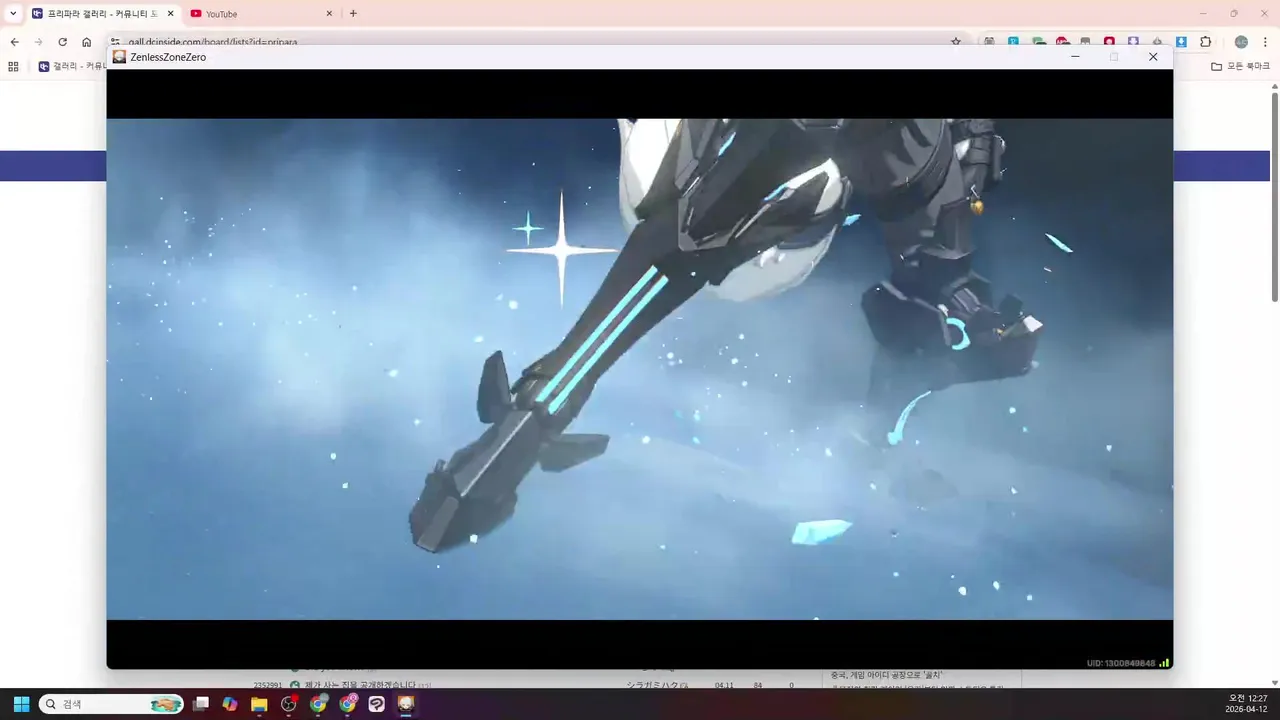Go forward in the Chrome browser
The width and height of the screenshot is (1280, 720).
pos(38,42)
